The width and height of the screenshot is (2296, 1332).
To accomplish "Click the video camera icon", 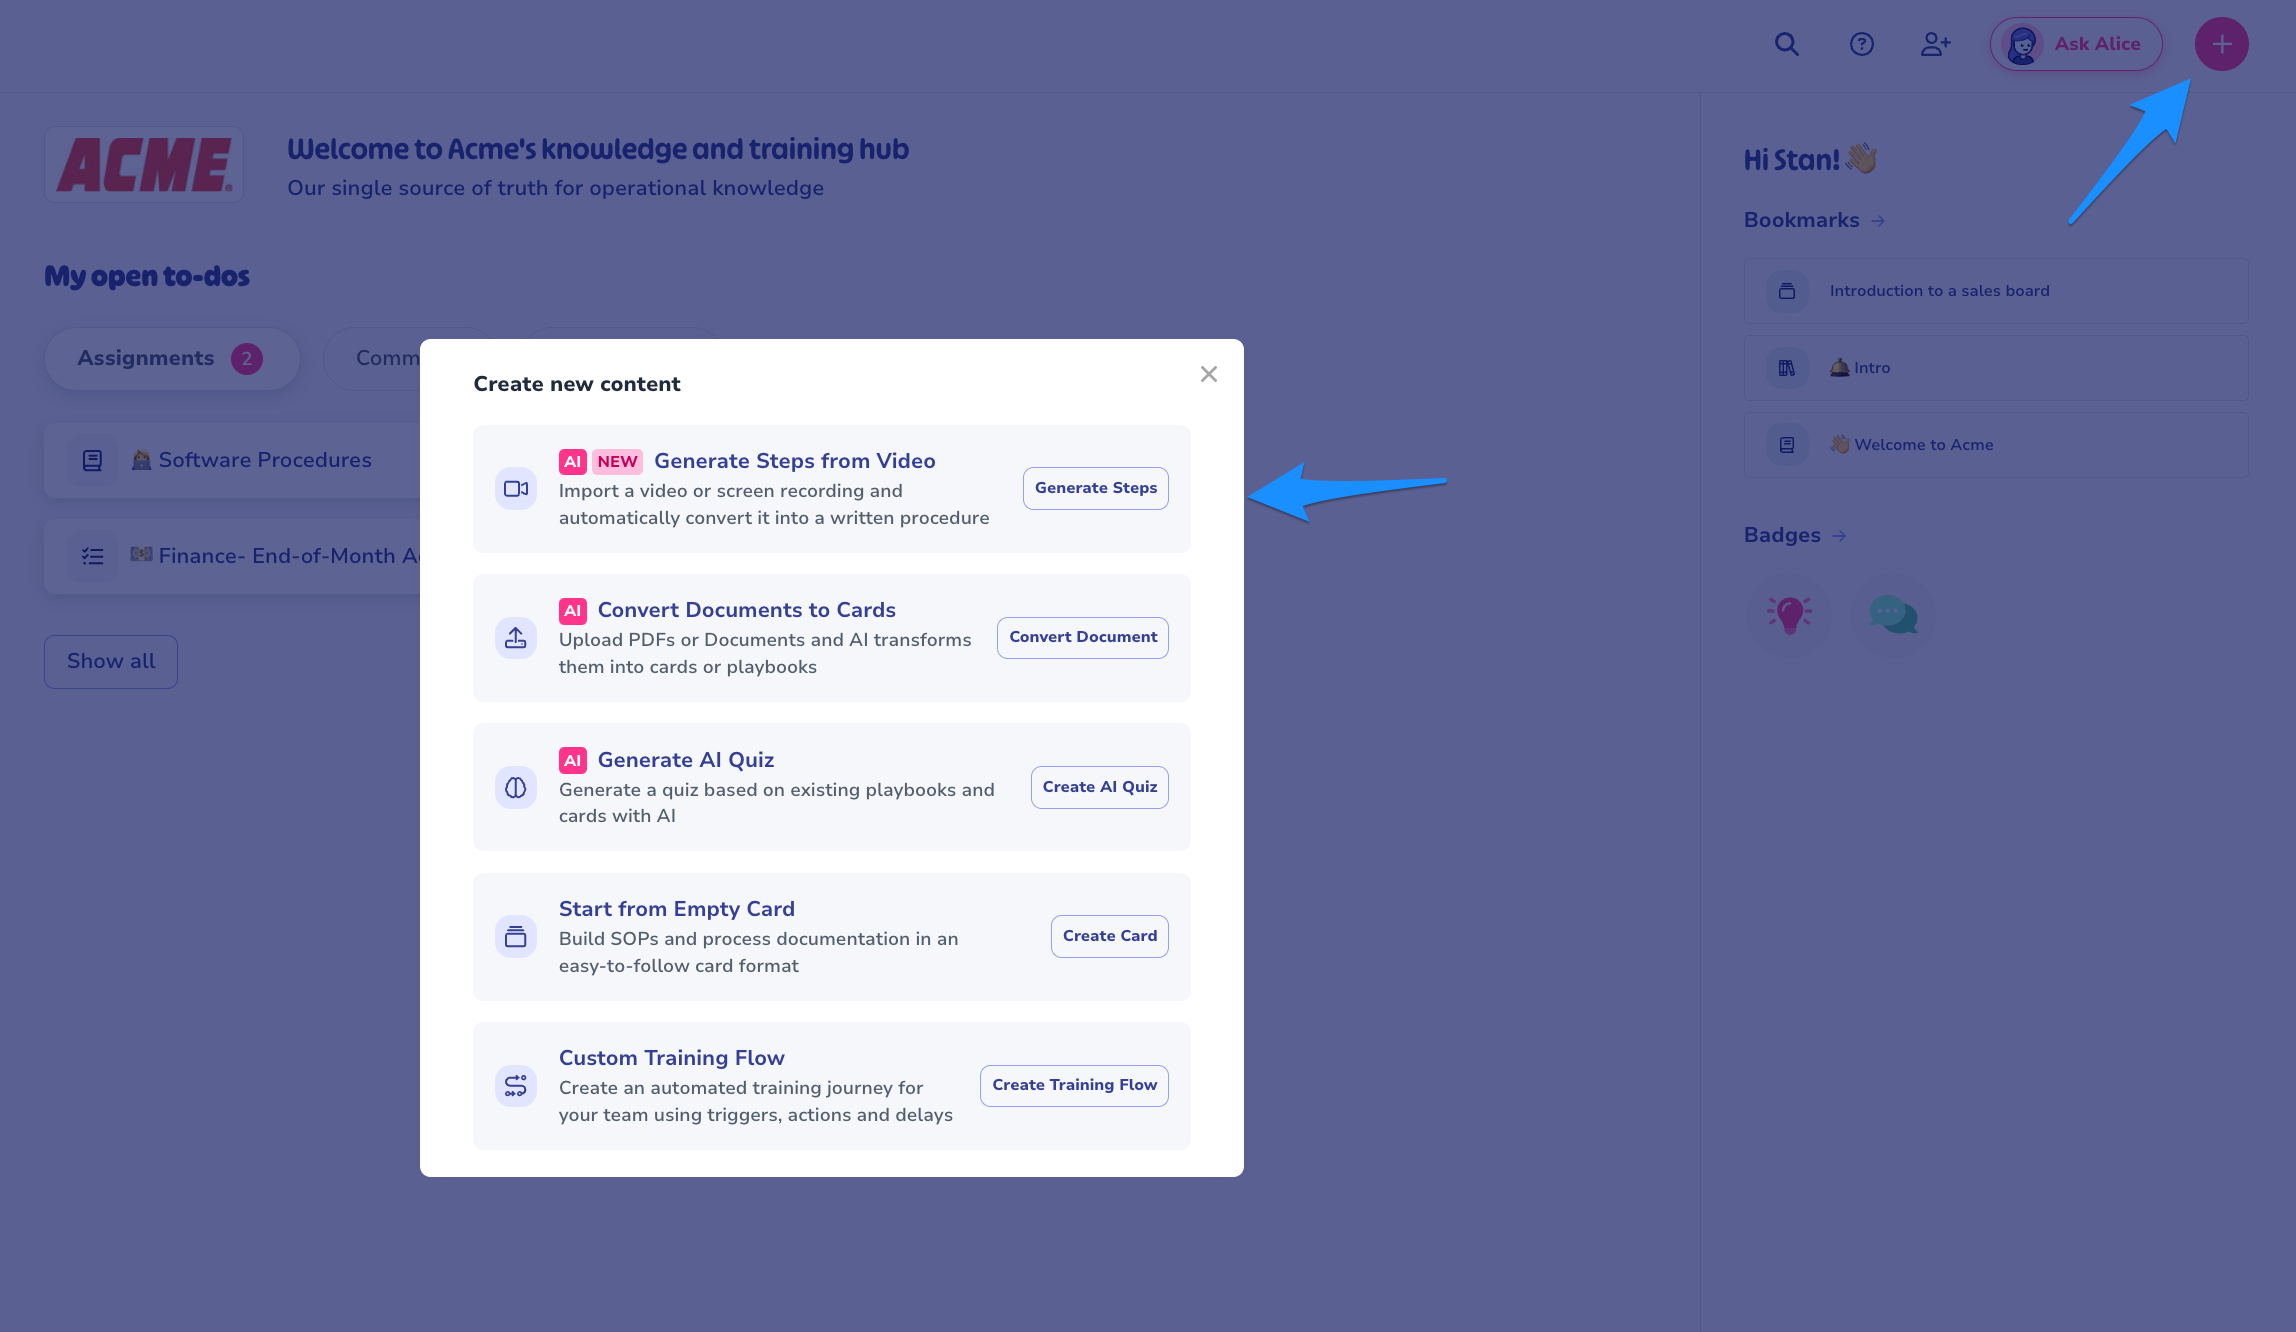I will tap(516, 489).
